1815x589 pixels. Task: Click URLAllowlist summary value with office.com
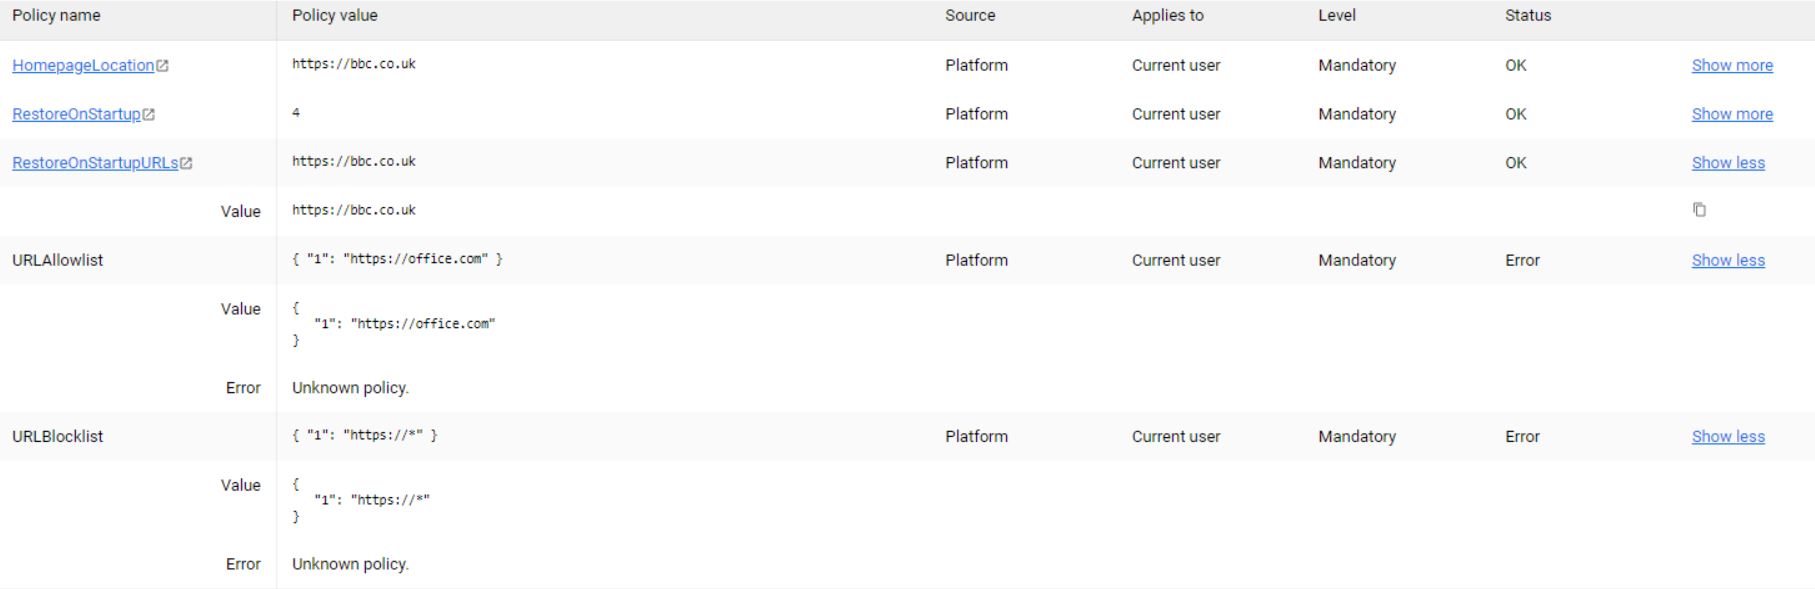[x=397, y=259]
